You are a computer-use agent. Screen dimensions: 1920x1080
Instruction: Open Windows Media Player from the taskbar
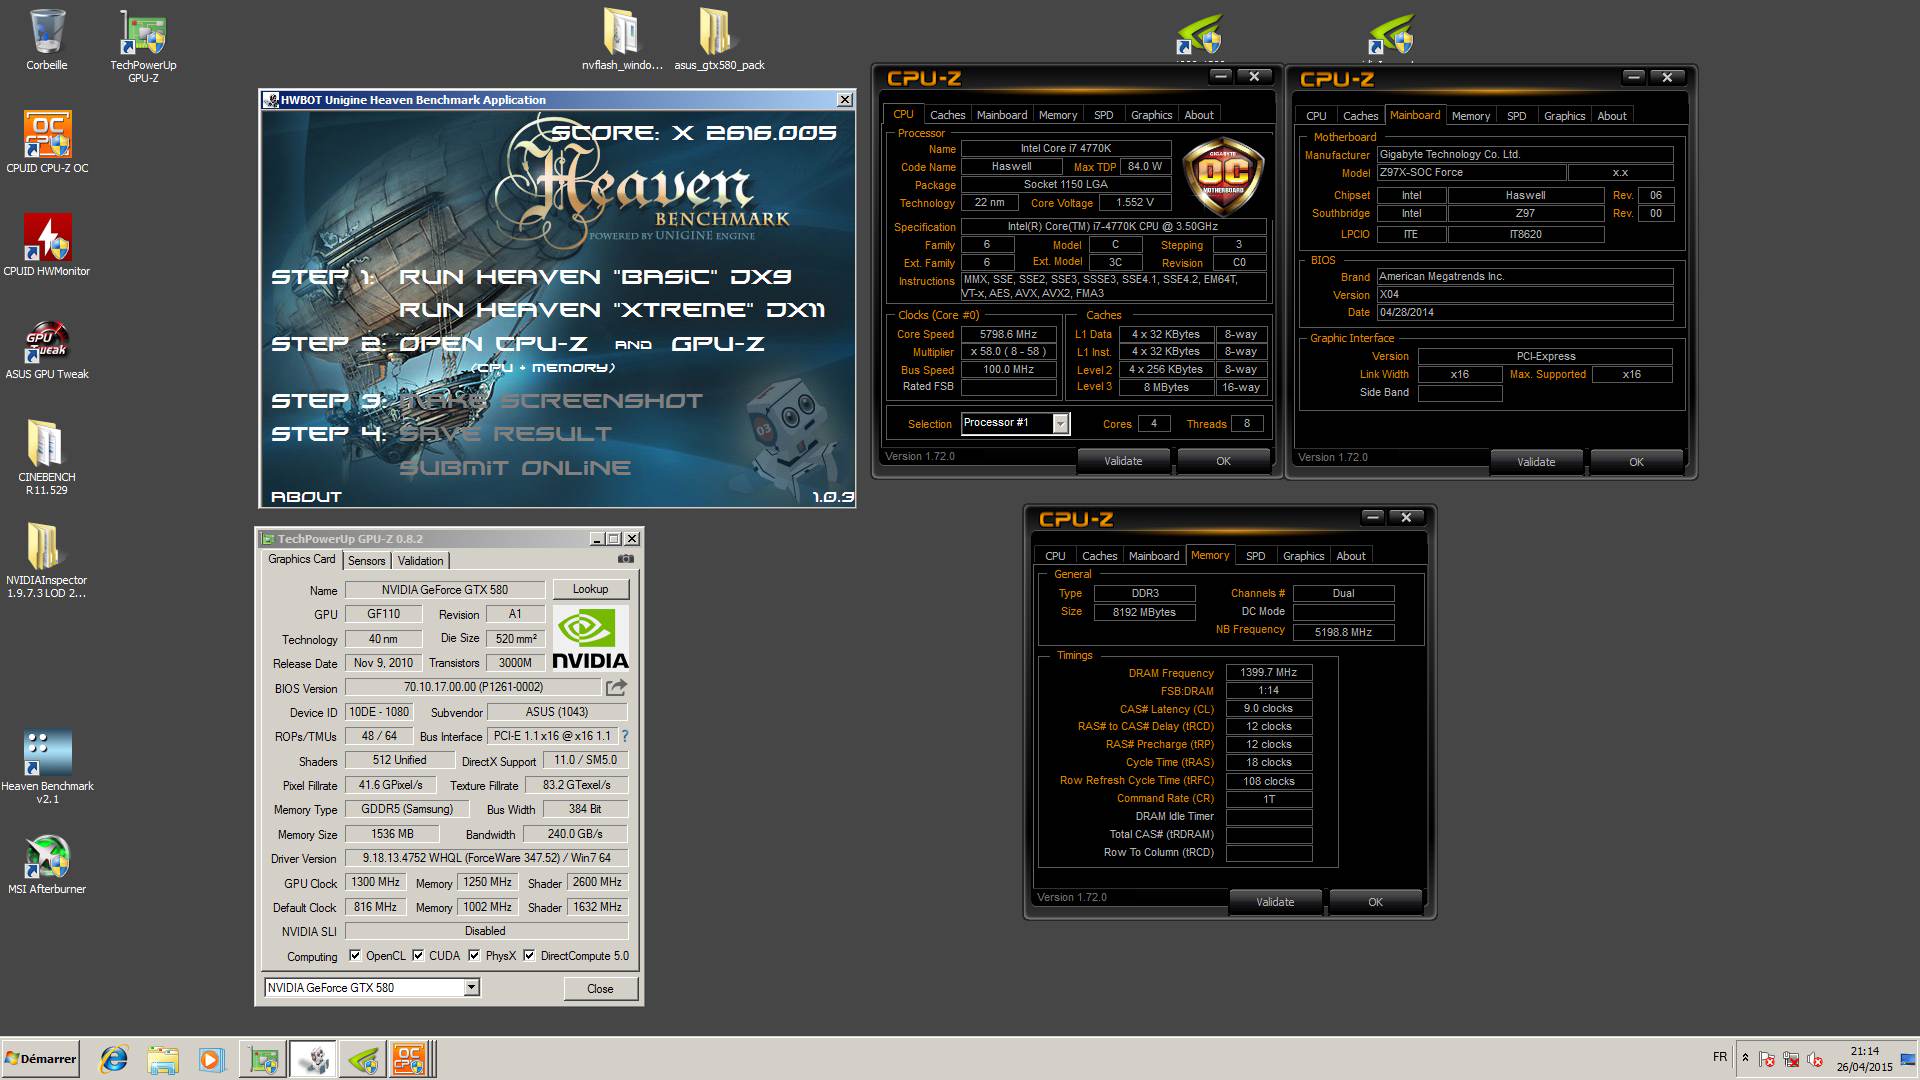(211, 1059)
